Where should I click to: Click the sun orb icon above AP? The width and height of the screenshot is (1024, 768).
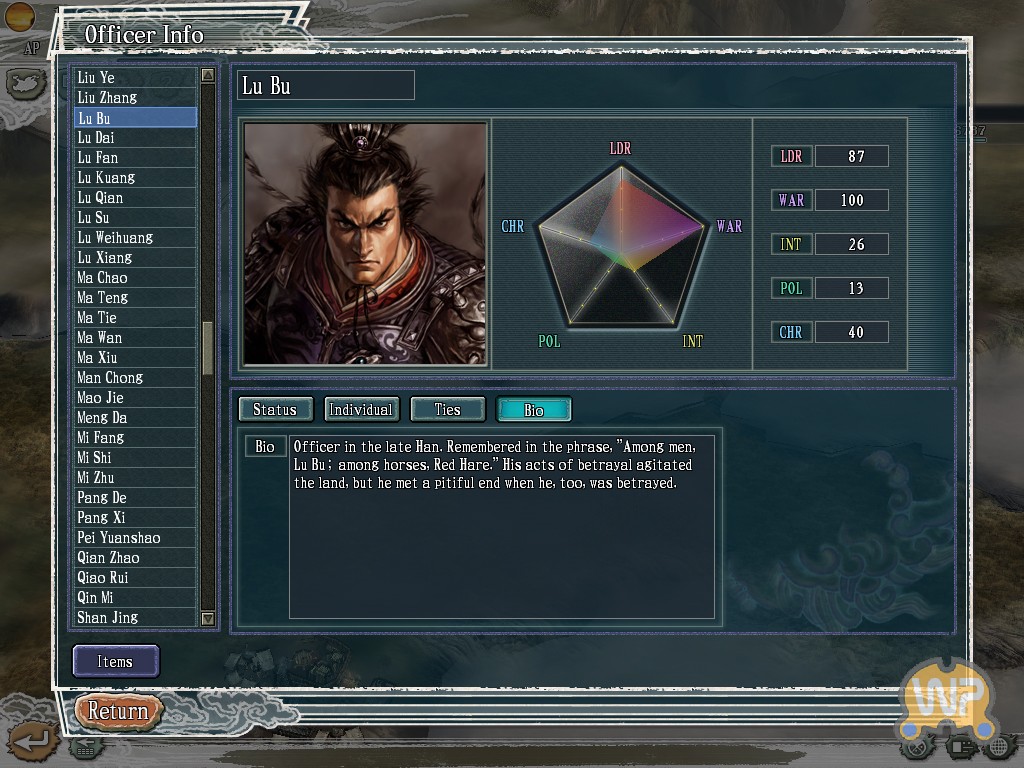pyautogui.click(x=20, y=16)
